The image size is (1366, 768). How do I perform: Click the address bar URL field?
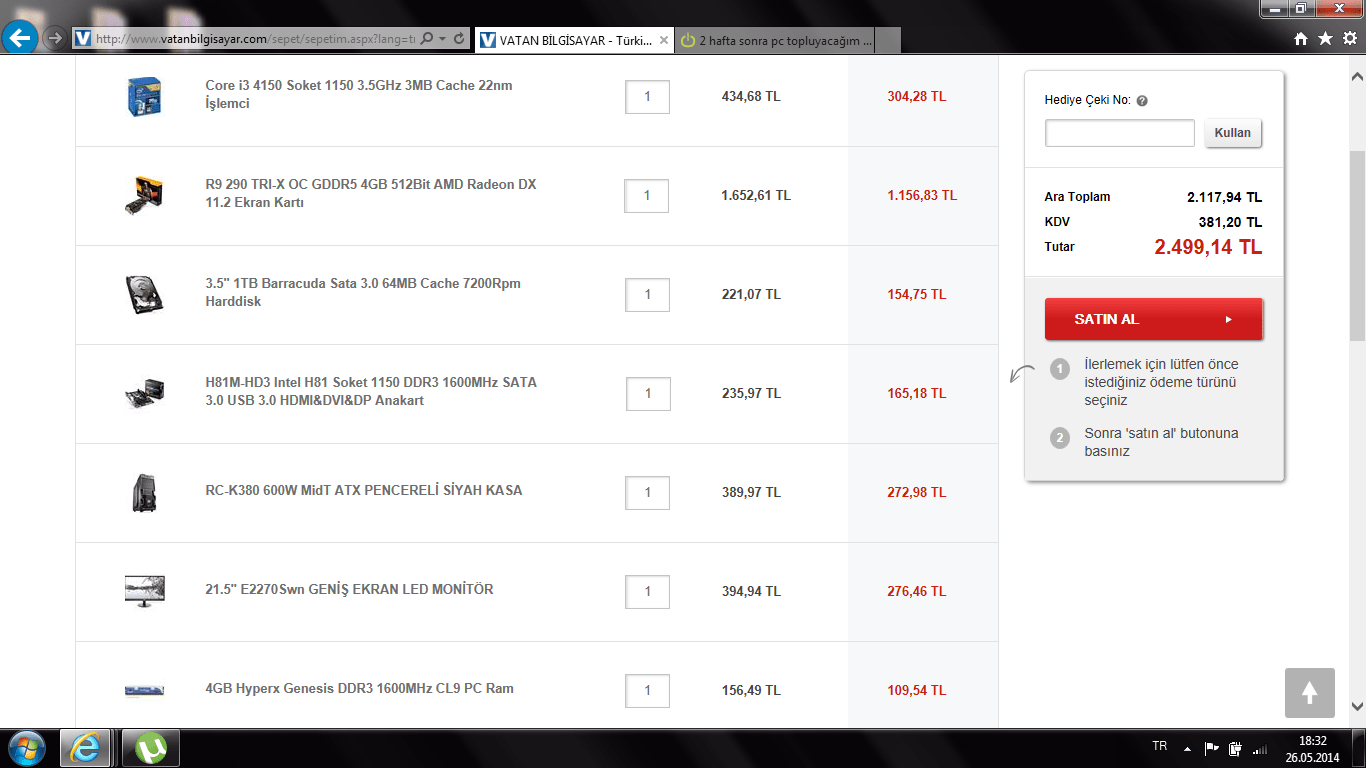point(255,39)
